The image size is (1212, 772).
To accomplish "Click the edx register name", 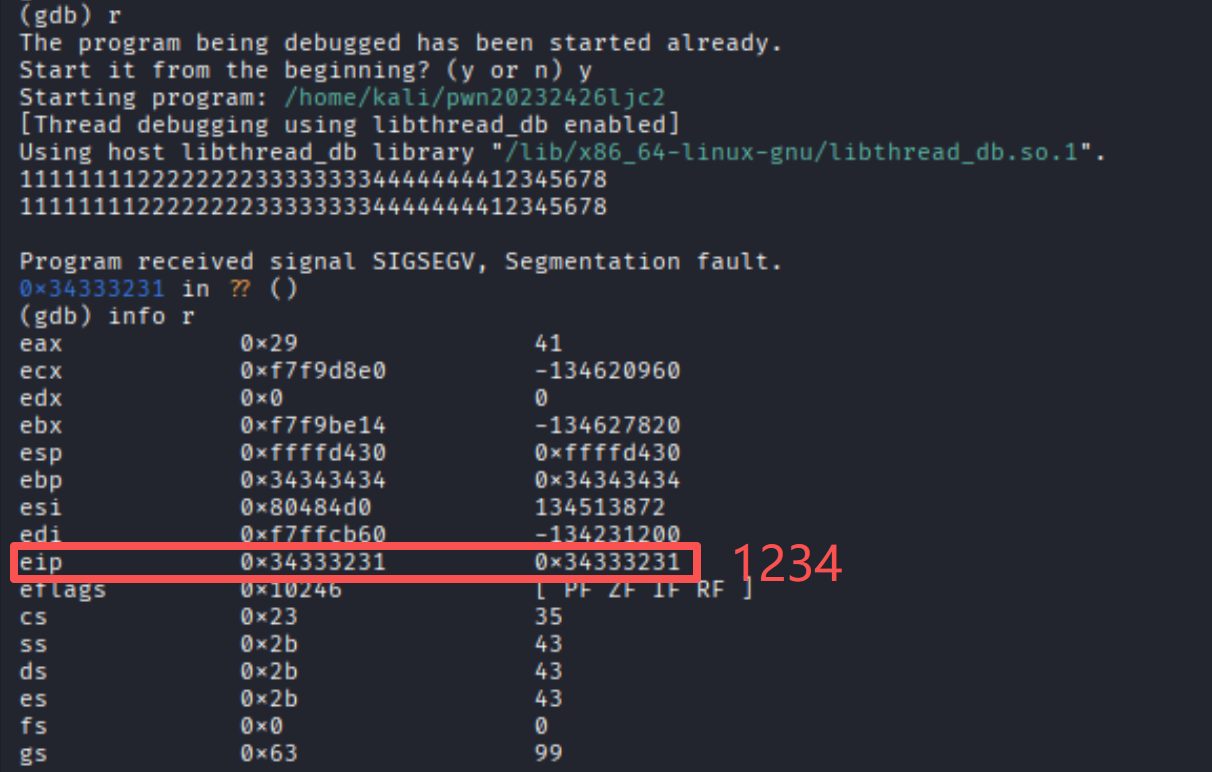I will pos(41,398).
